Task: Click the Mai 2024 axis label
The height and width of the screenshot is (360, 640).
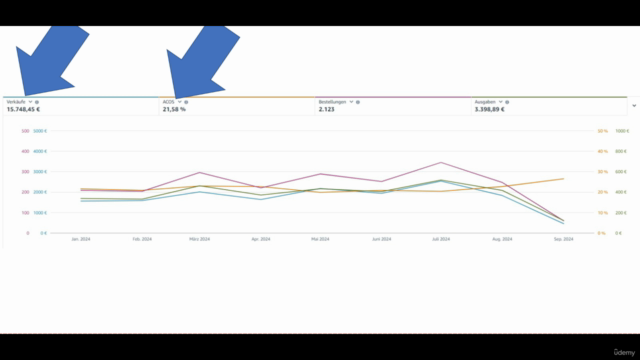Action: 320,239
